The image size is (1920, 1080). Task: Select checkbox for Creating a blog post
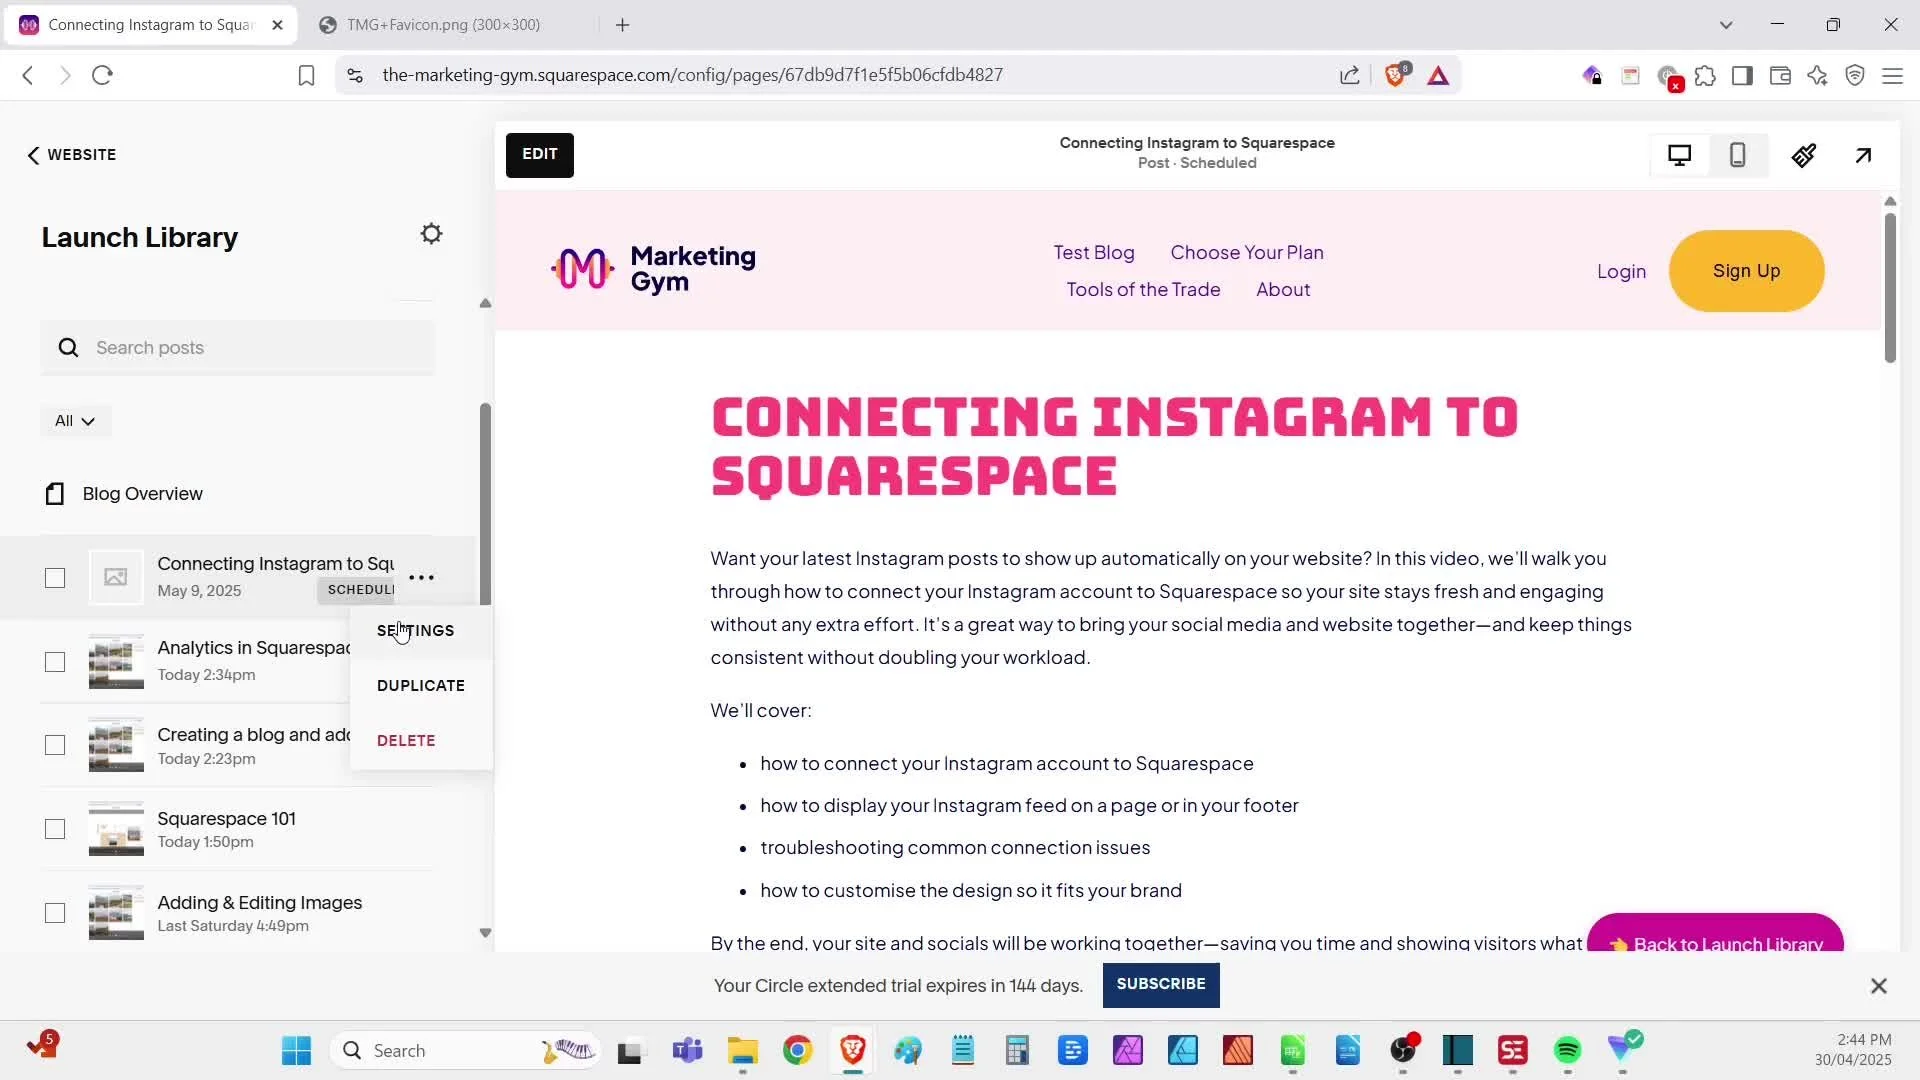pyautogui.click(x=55, y=745)
